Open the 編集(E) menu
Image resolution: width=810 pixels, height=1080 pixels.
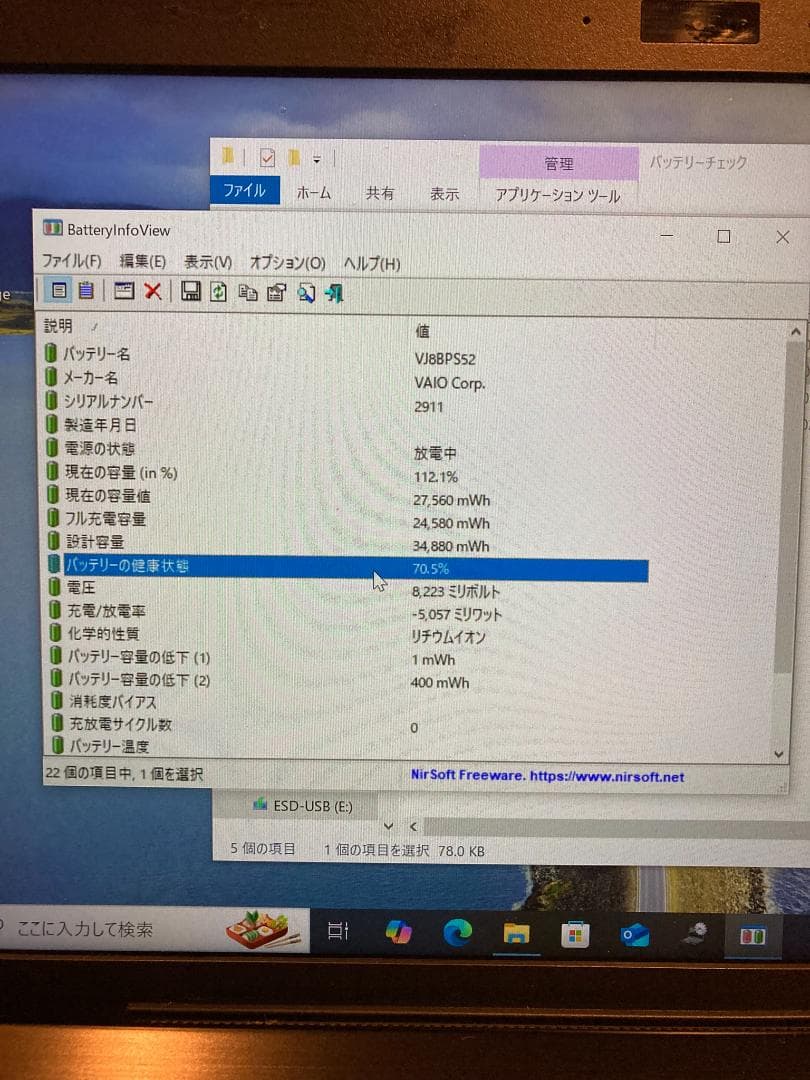pyautogui.click(x=143, y=262)
